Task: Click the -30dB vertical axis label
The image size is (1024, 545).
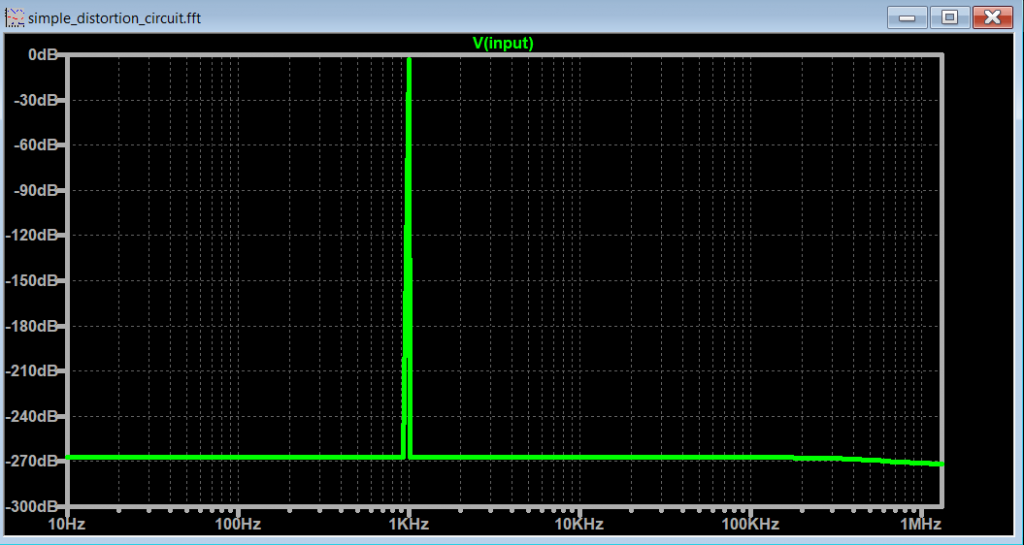Action: point(38,100)
